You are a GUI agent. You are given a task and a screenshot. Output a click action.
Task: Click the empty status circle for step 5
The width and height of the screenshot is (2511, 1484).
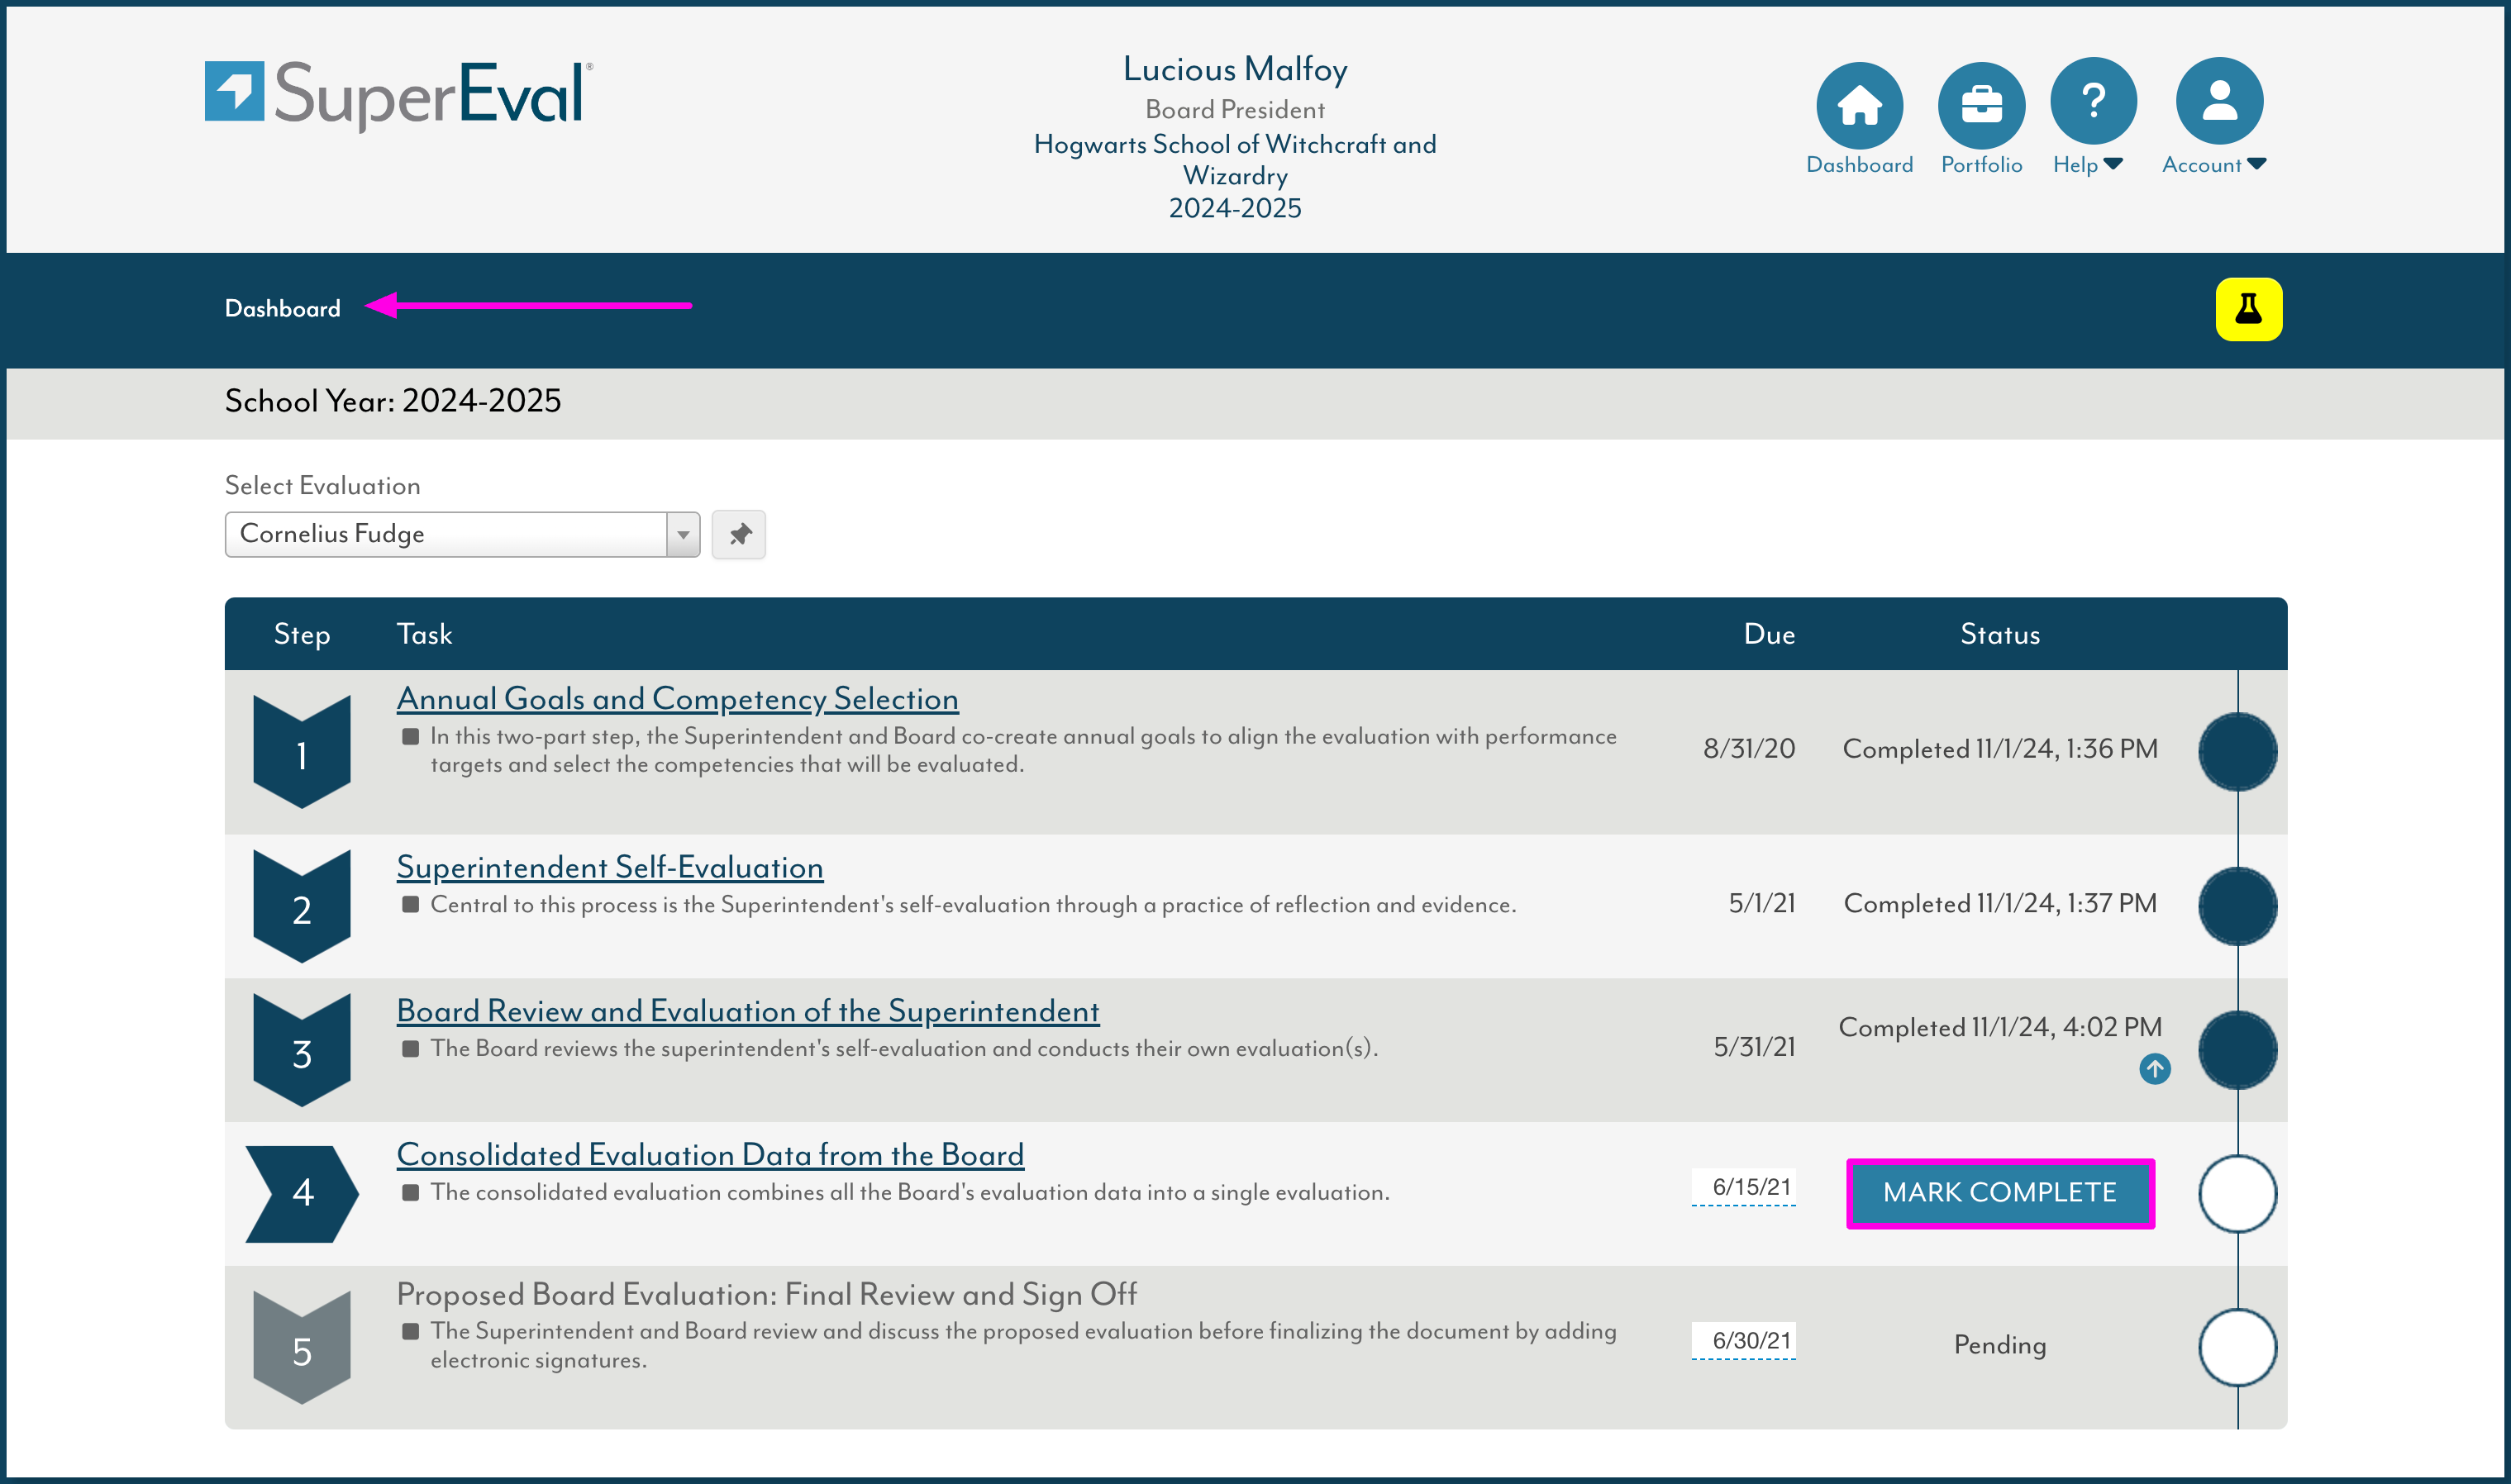point(2237,1347)
